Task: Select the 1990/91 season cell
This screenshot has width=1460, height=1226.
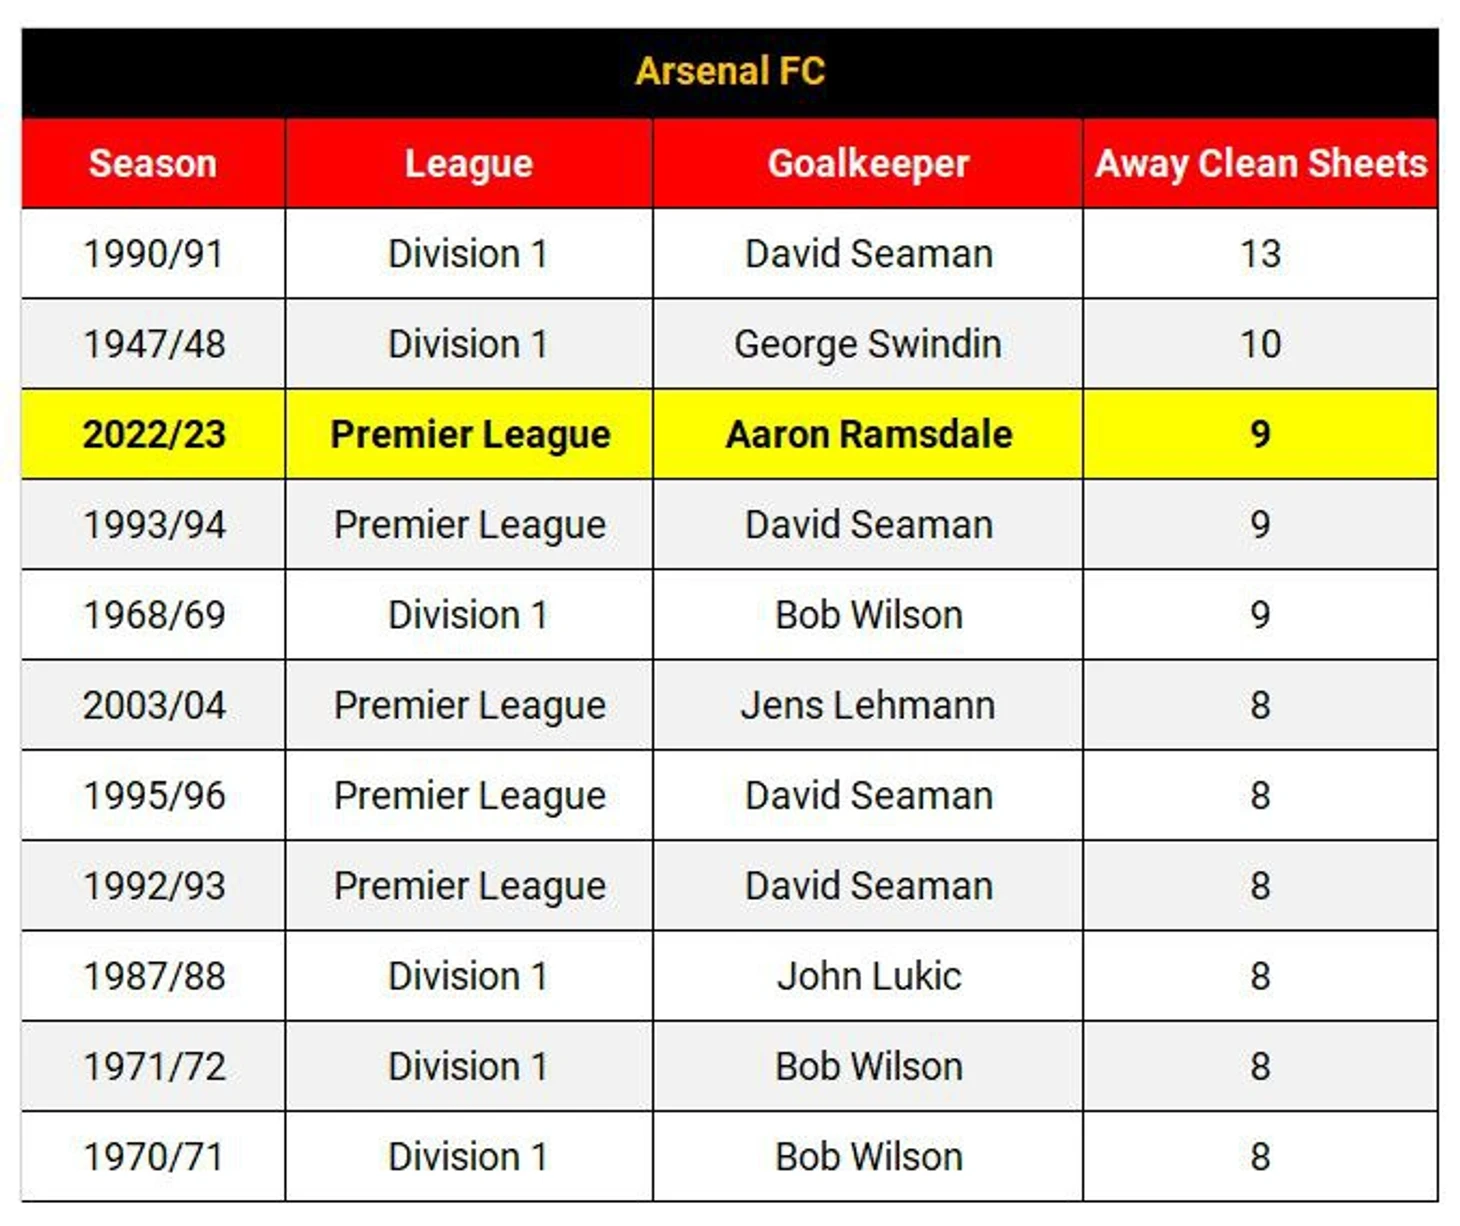Action: coord(153,254)
